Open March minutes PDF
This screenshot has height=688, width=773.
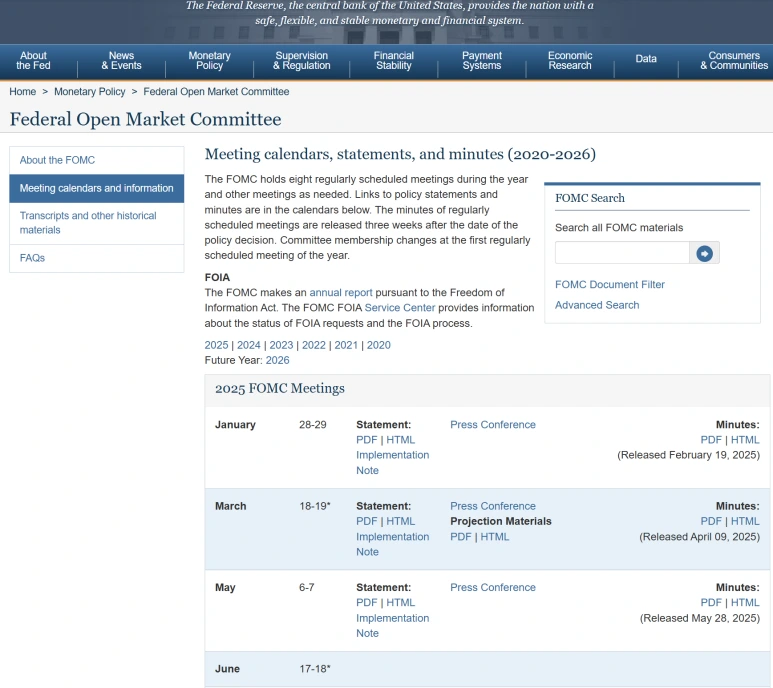click(x=711, y=521)
